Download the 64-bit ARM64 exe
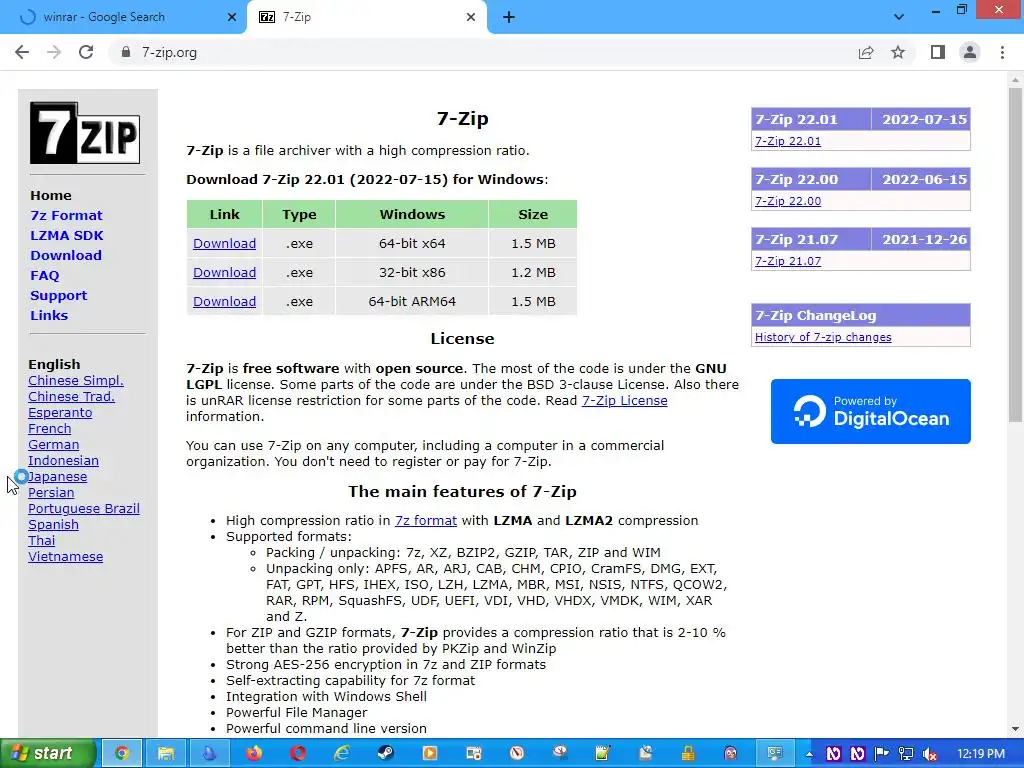1024x768 pixels. (x=224, y=302)
